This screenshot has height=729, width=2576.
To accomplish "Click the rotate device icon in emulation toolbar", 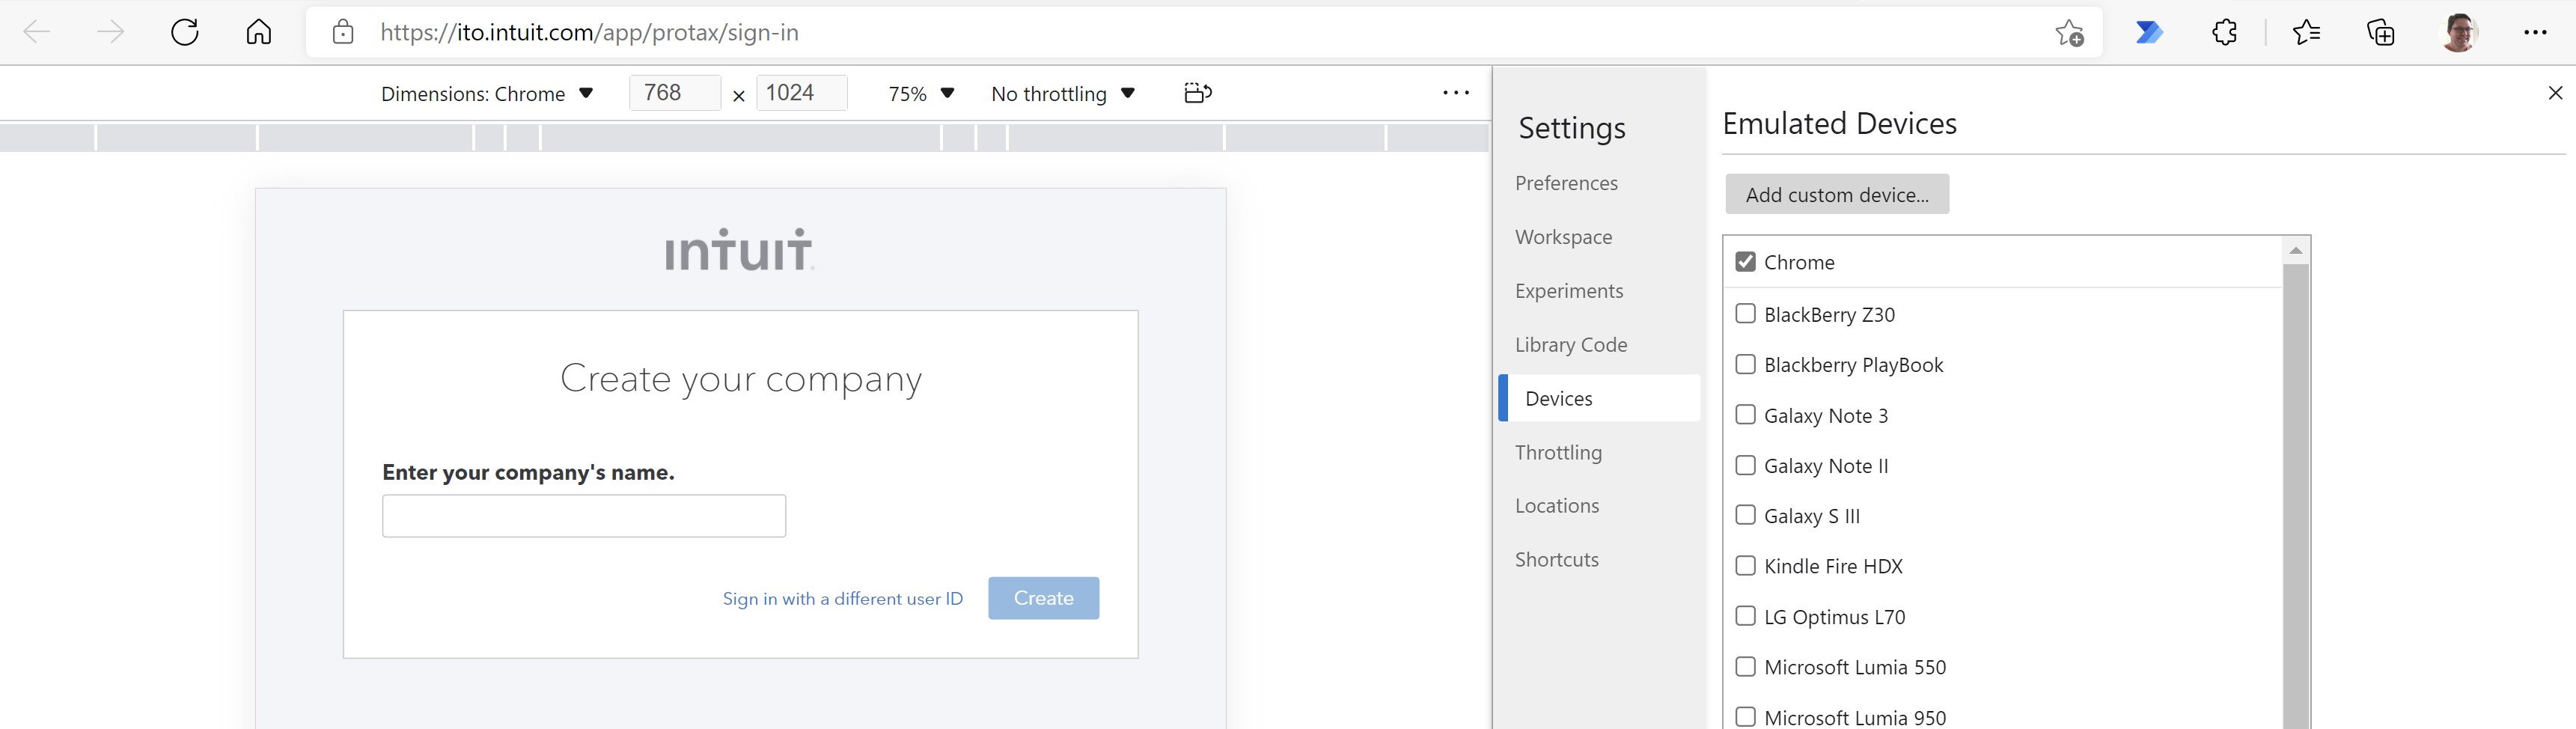I will click(x=1196, y=93).
